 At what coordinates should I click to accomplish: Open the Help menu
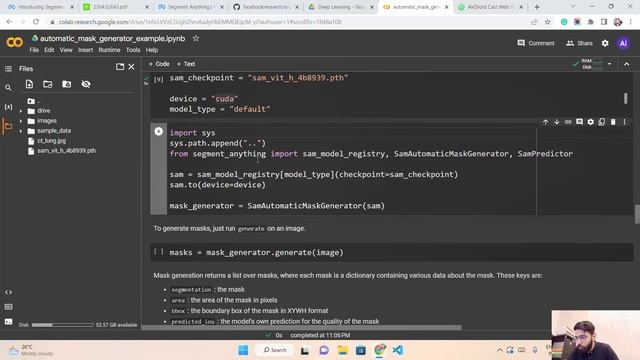pos(151,50)
